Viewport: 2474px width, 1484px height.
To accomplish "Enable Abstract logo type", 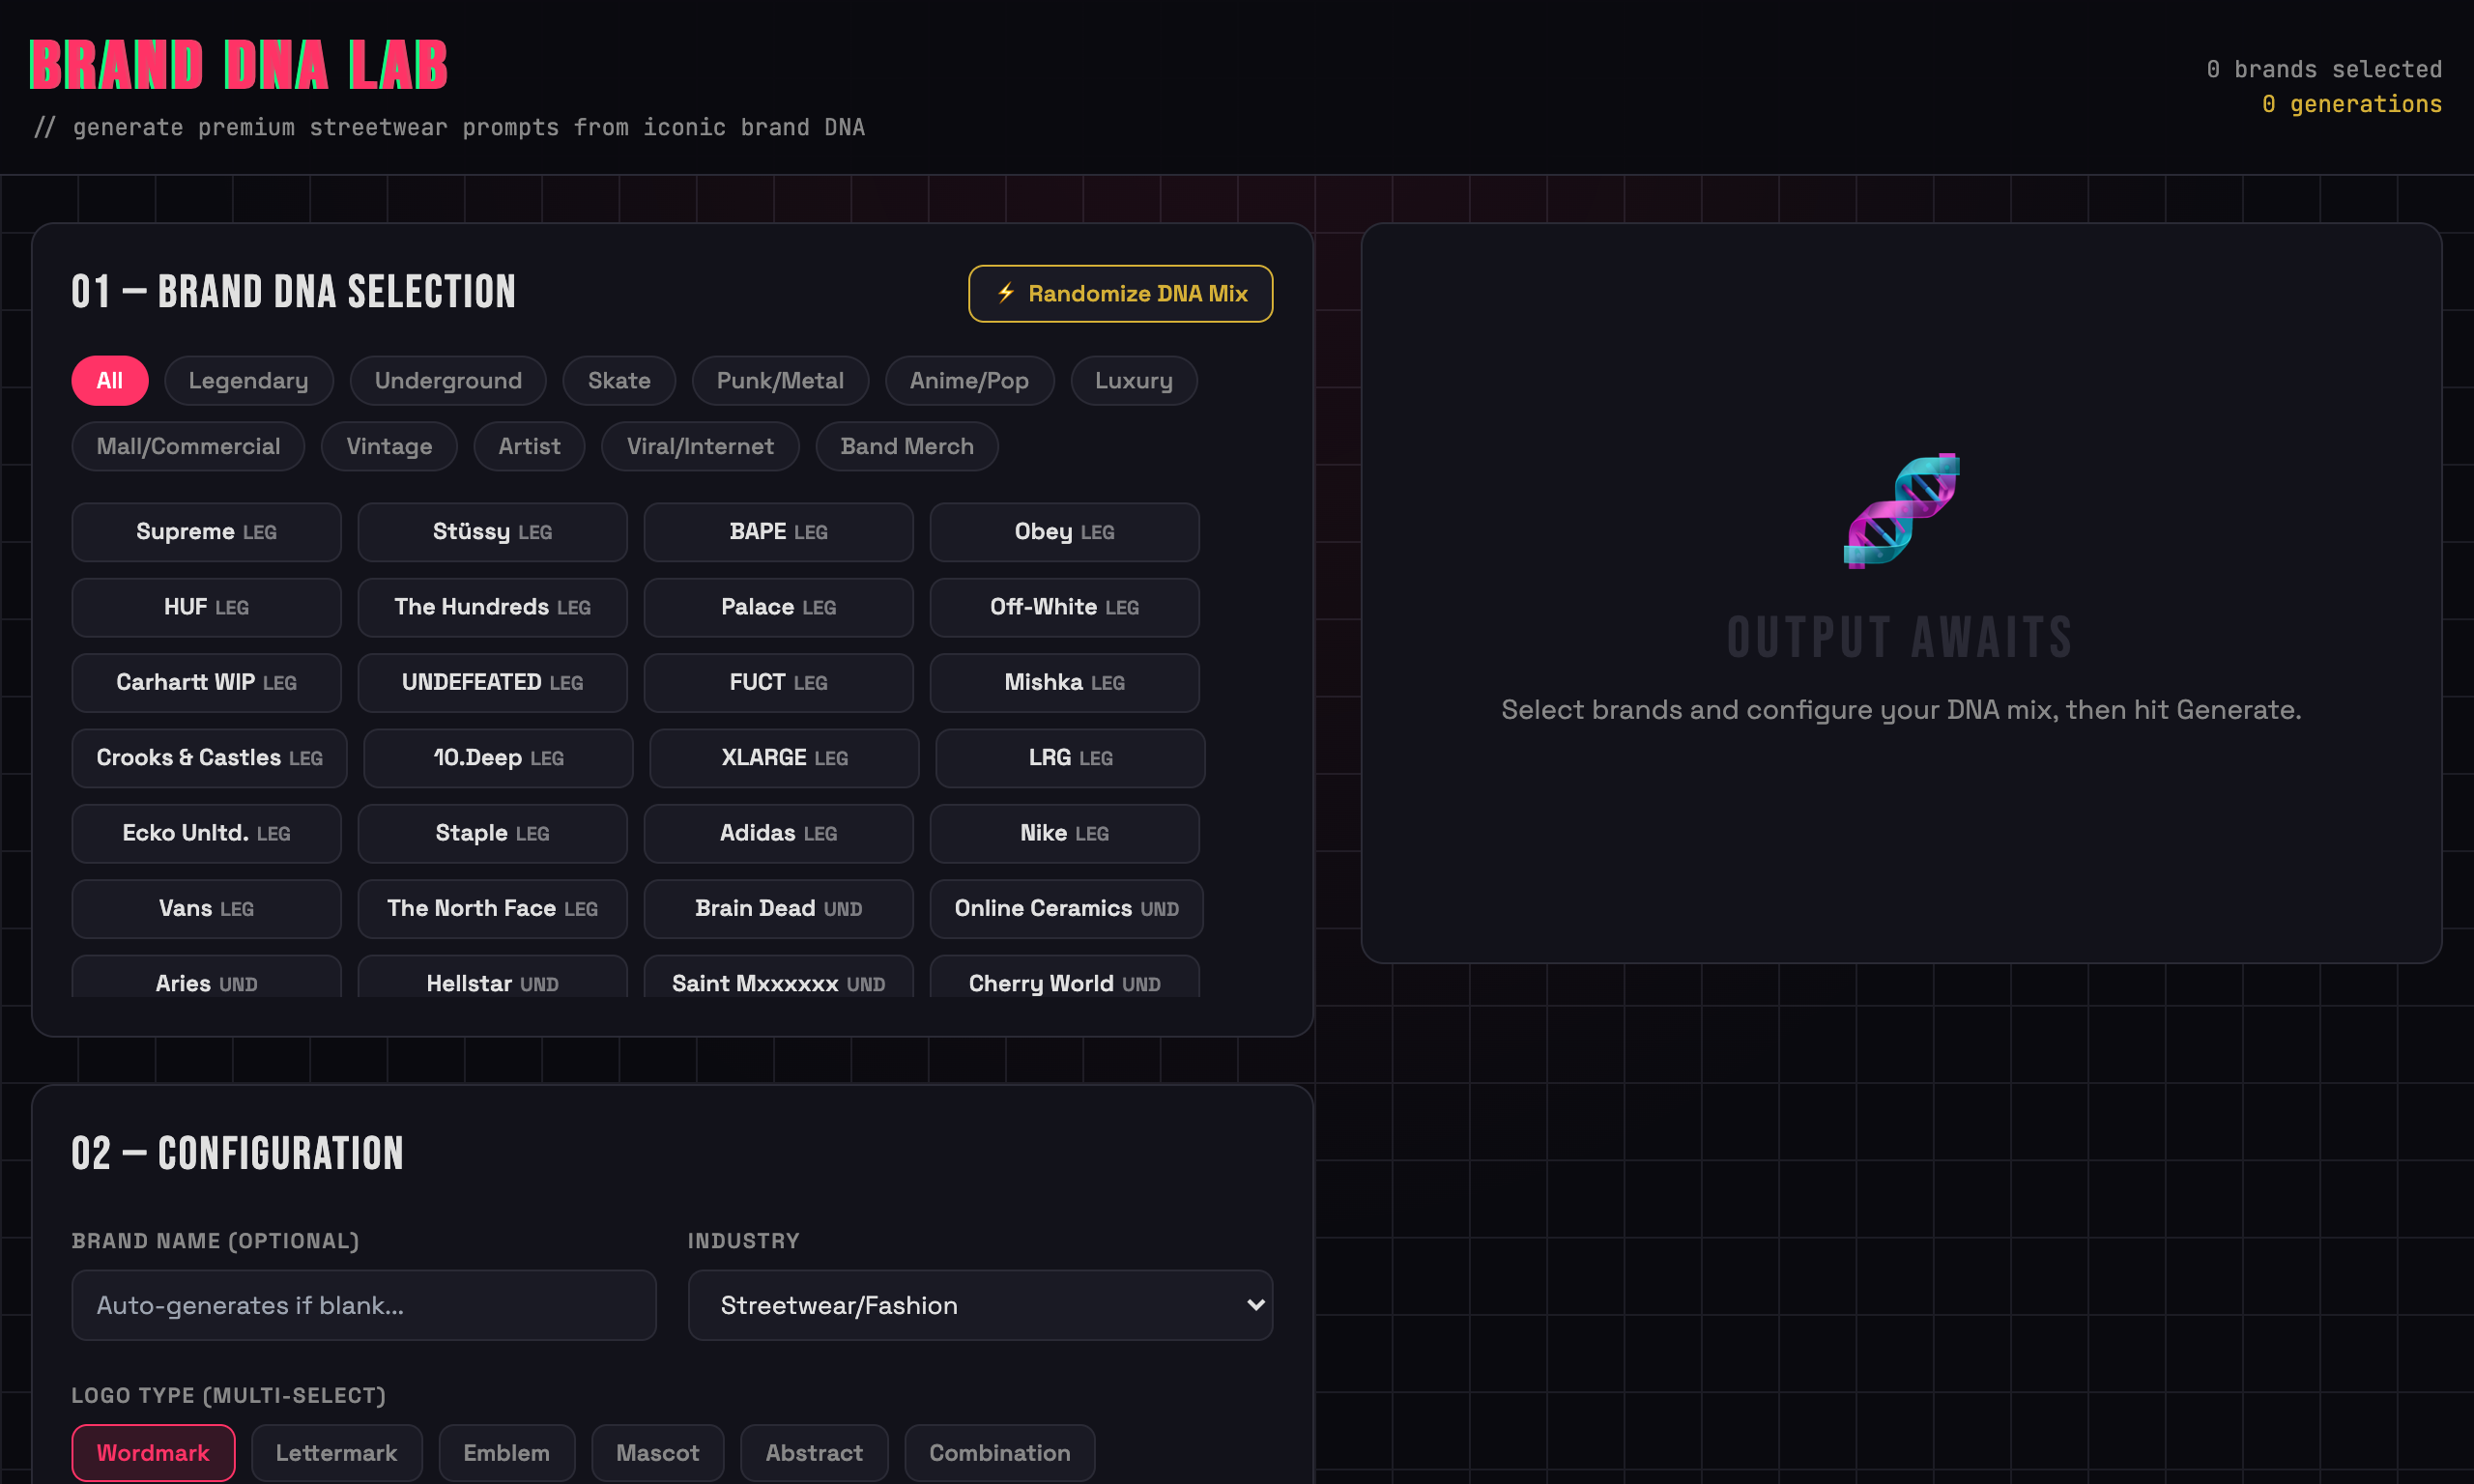I will click(814, 1453).
